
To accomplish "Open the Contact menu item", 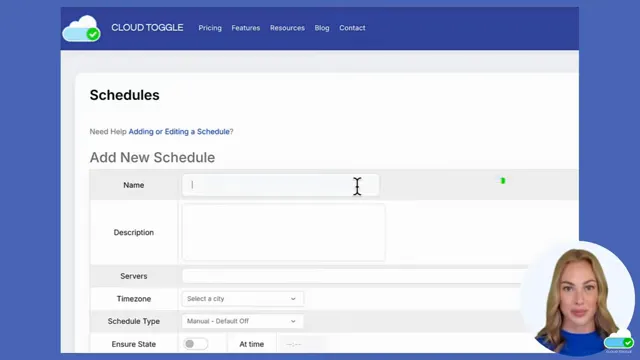I will pyautogui.click(x=352, y=28).
